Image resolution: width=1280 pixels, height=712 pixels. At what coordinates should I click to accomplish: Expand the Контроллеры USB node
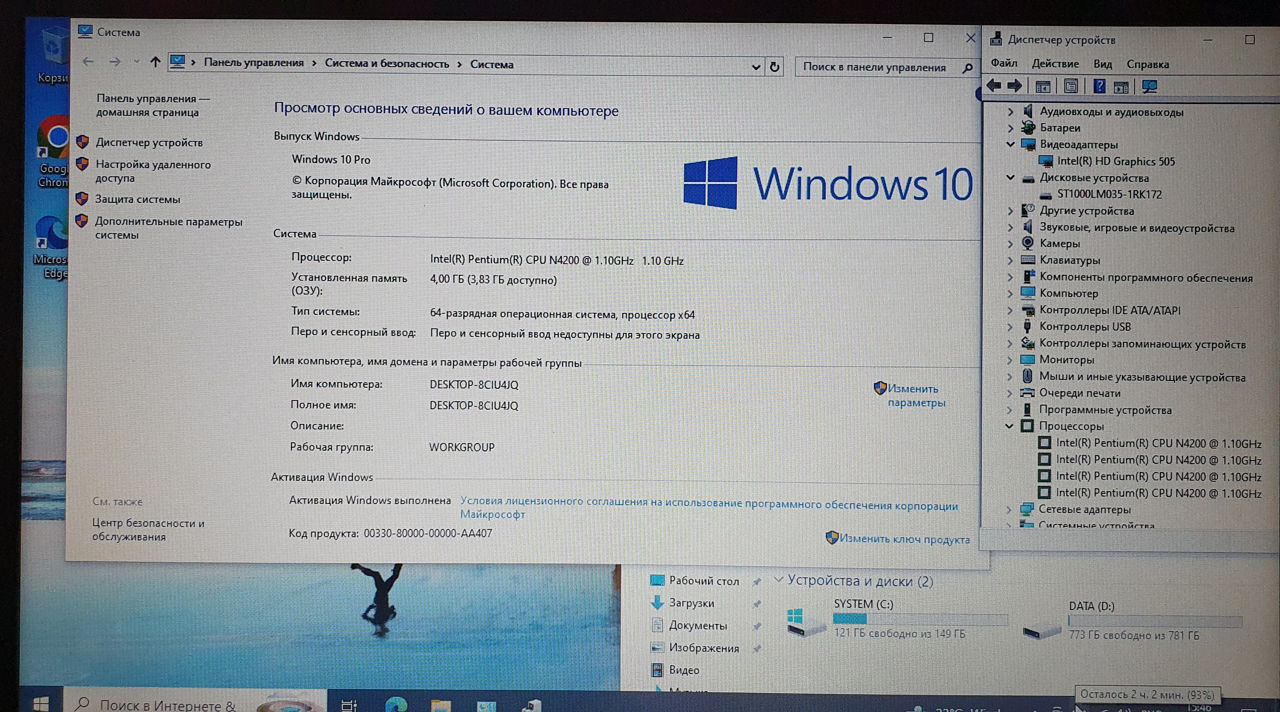[x=1010, y=327]
